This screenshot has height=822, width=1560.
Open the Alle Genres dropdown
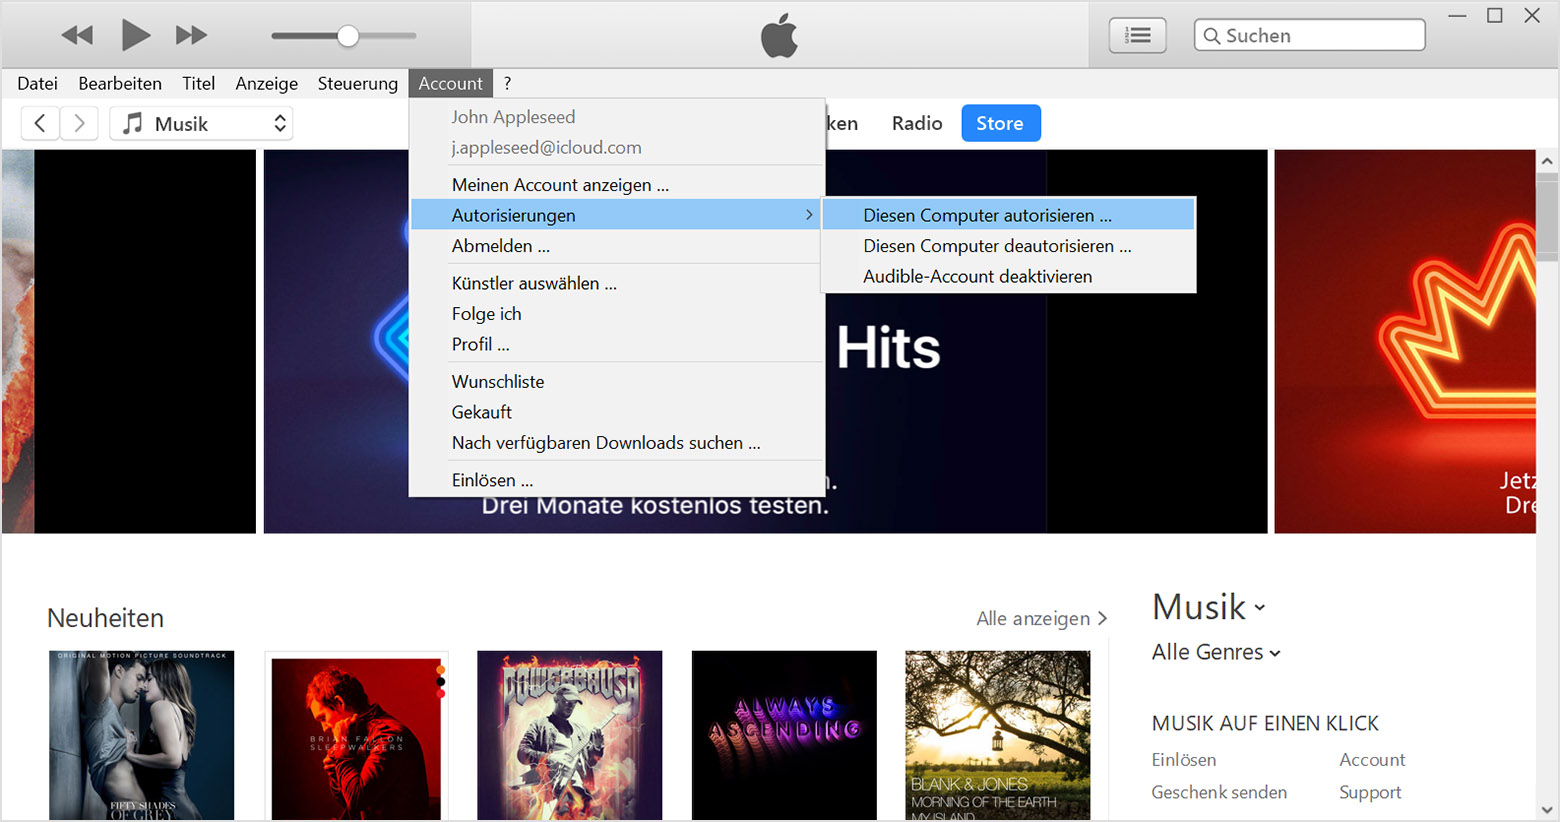(x=1216, y=652)
